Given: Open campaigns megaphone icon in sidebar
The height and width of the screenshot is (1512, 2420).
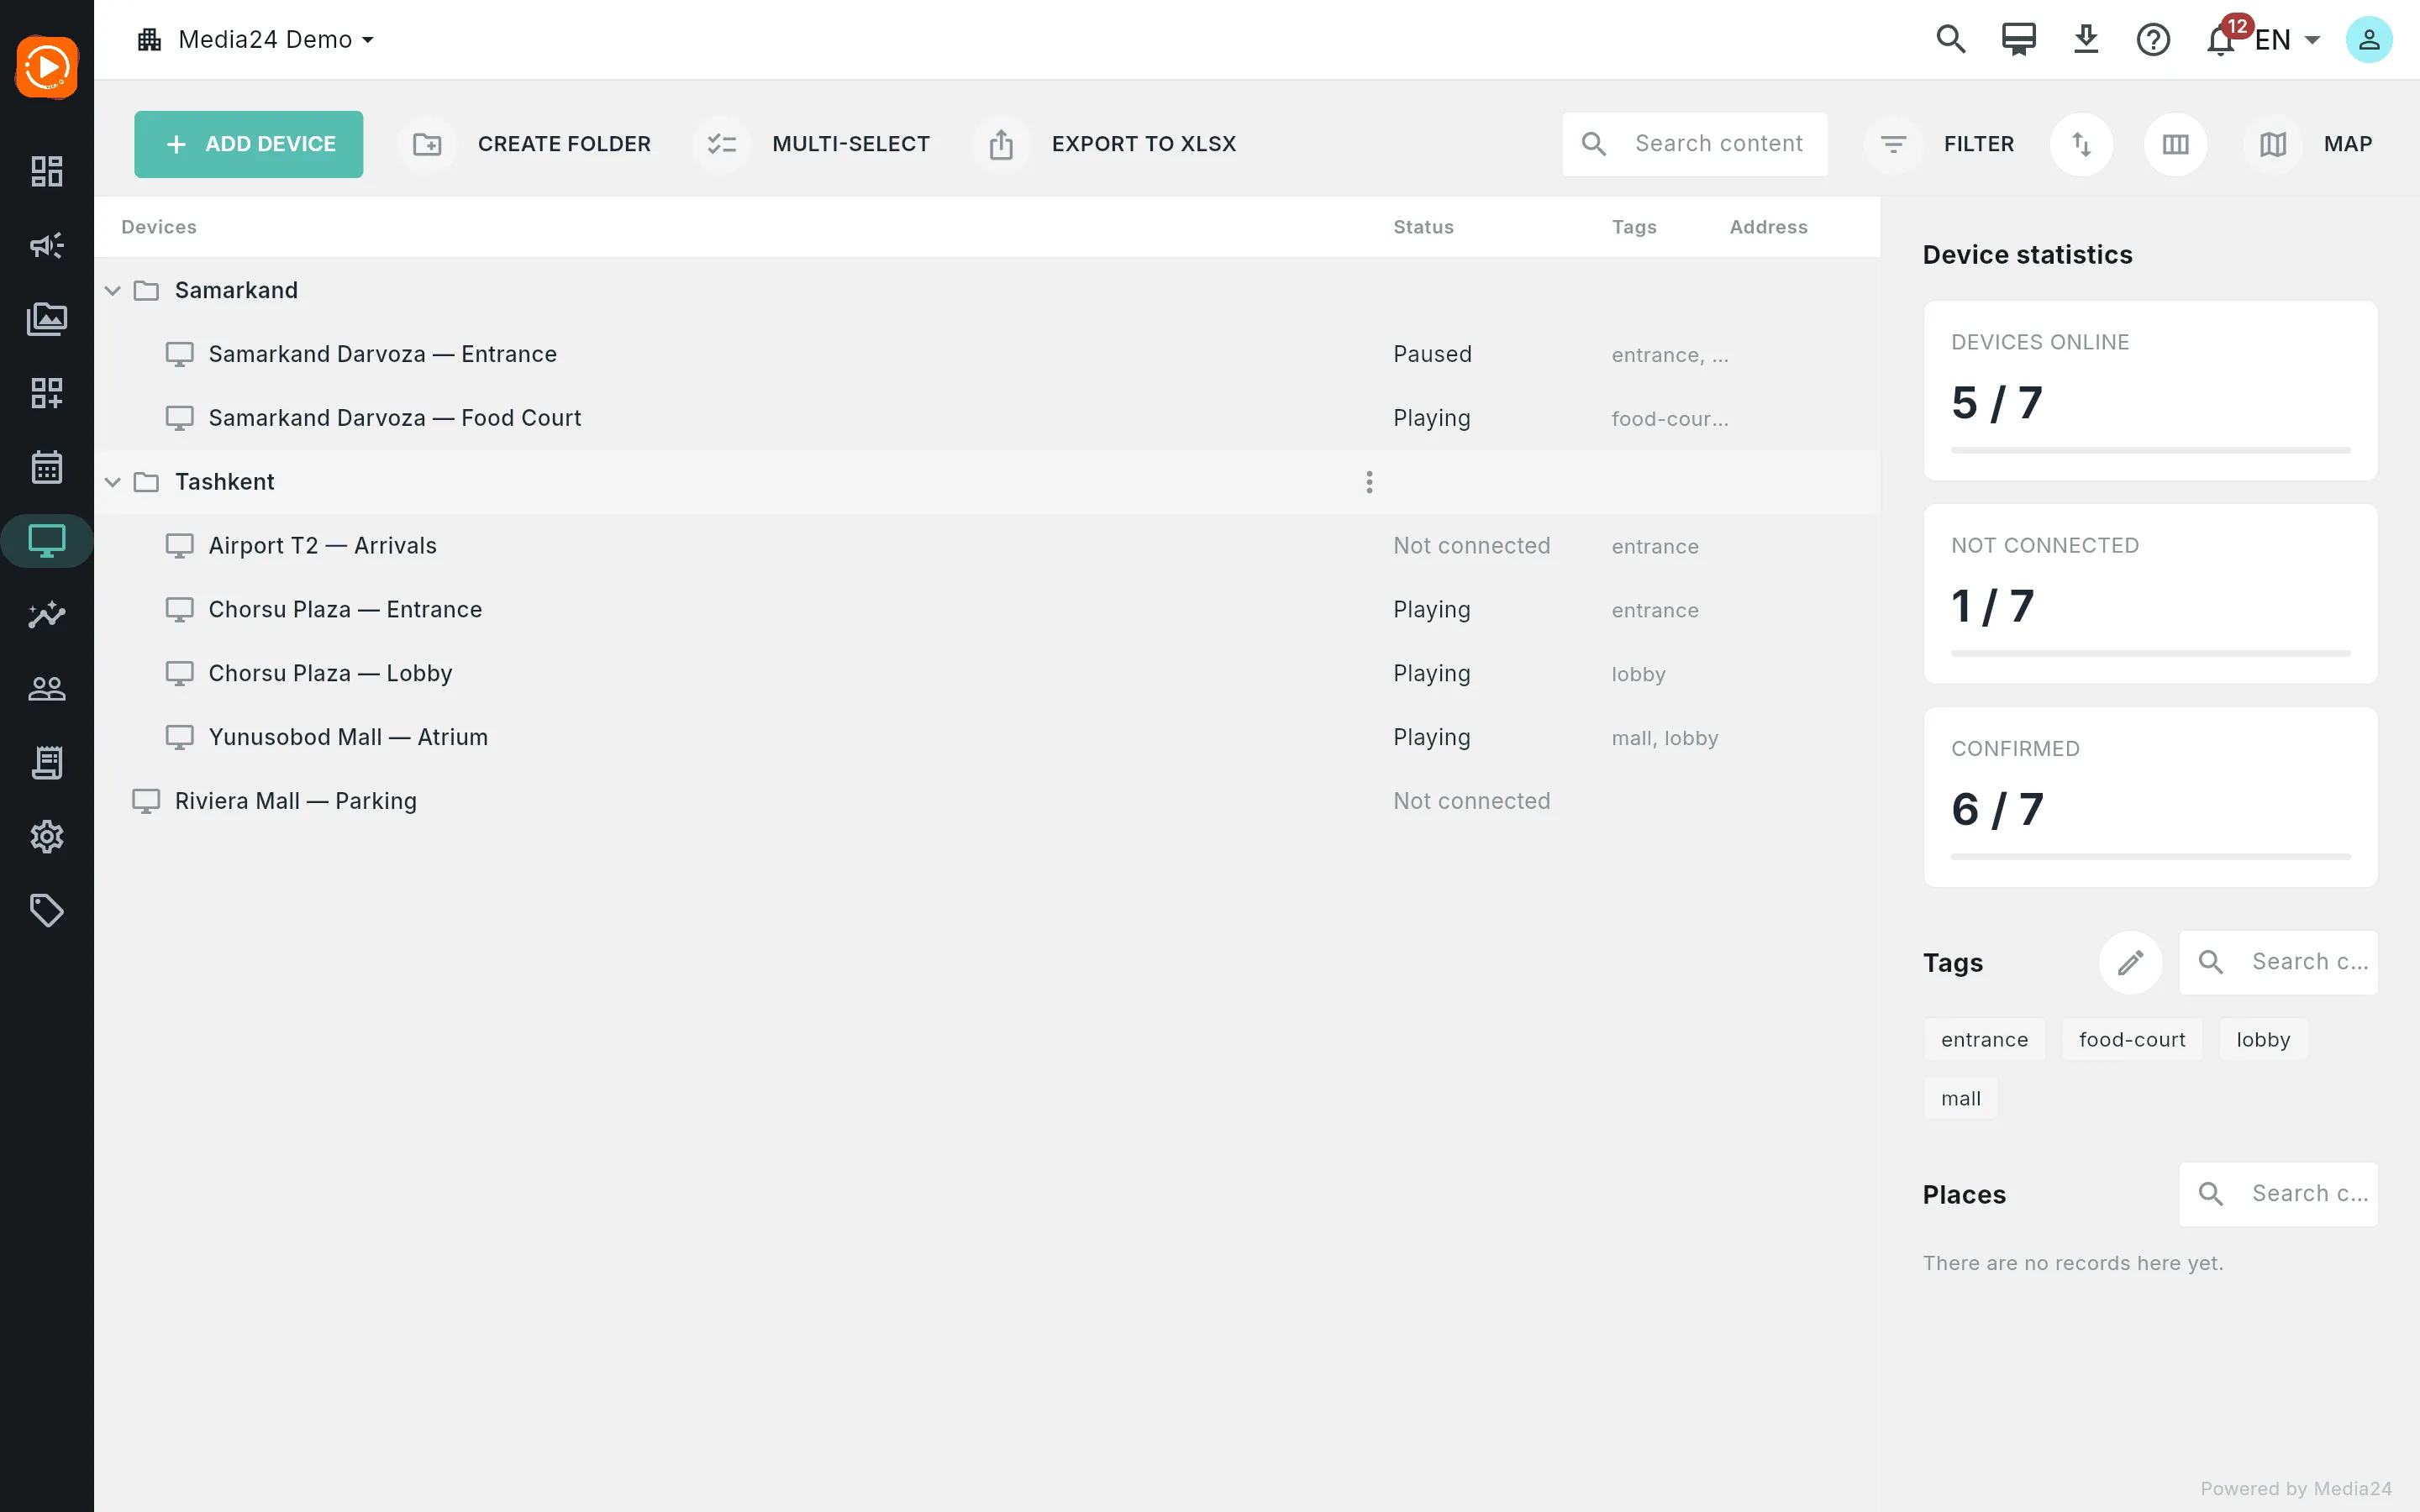Looking at the screenshot, I should (47, 245).
